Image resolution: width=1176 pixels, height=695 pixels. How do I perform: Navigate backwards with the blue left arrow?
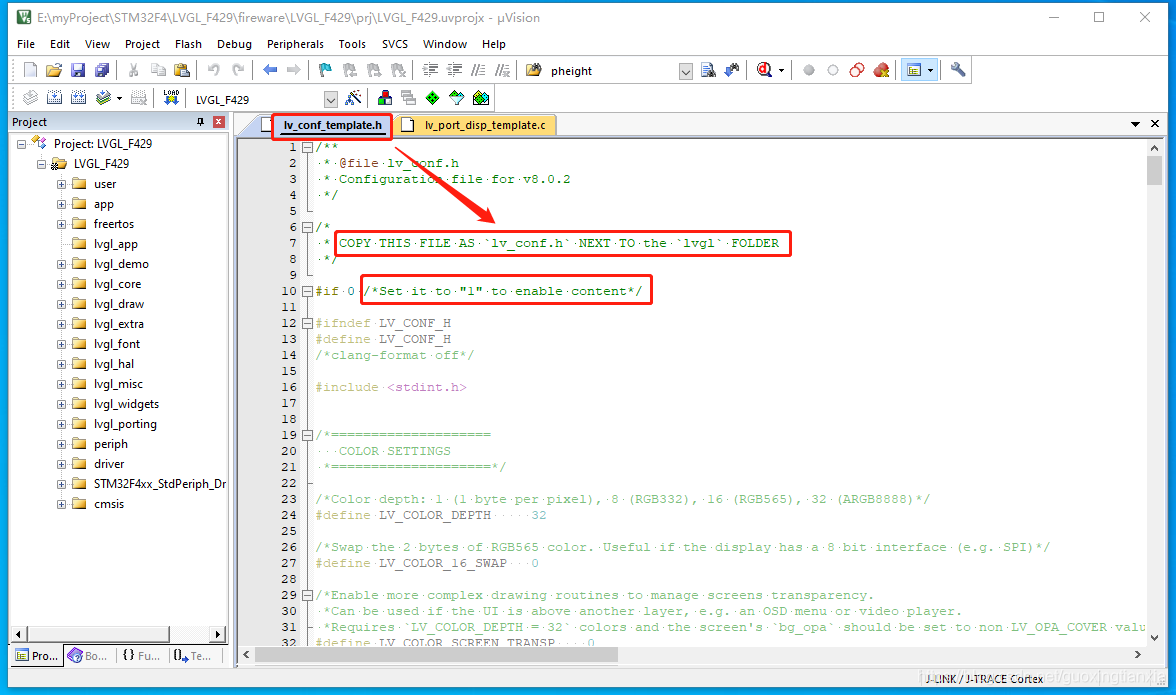point(270,70)
